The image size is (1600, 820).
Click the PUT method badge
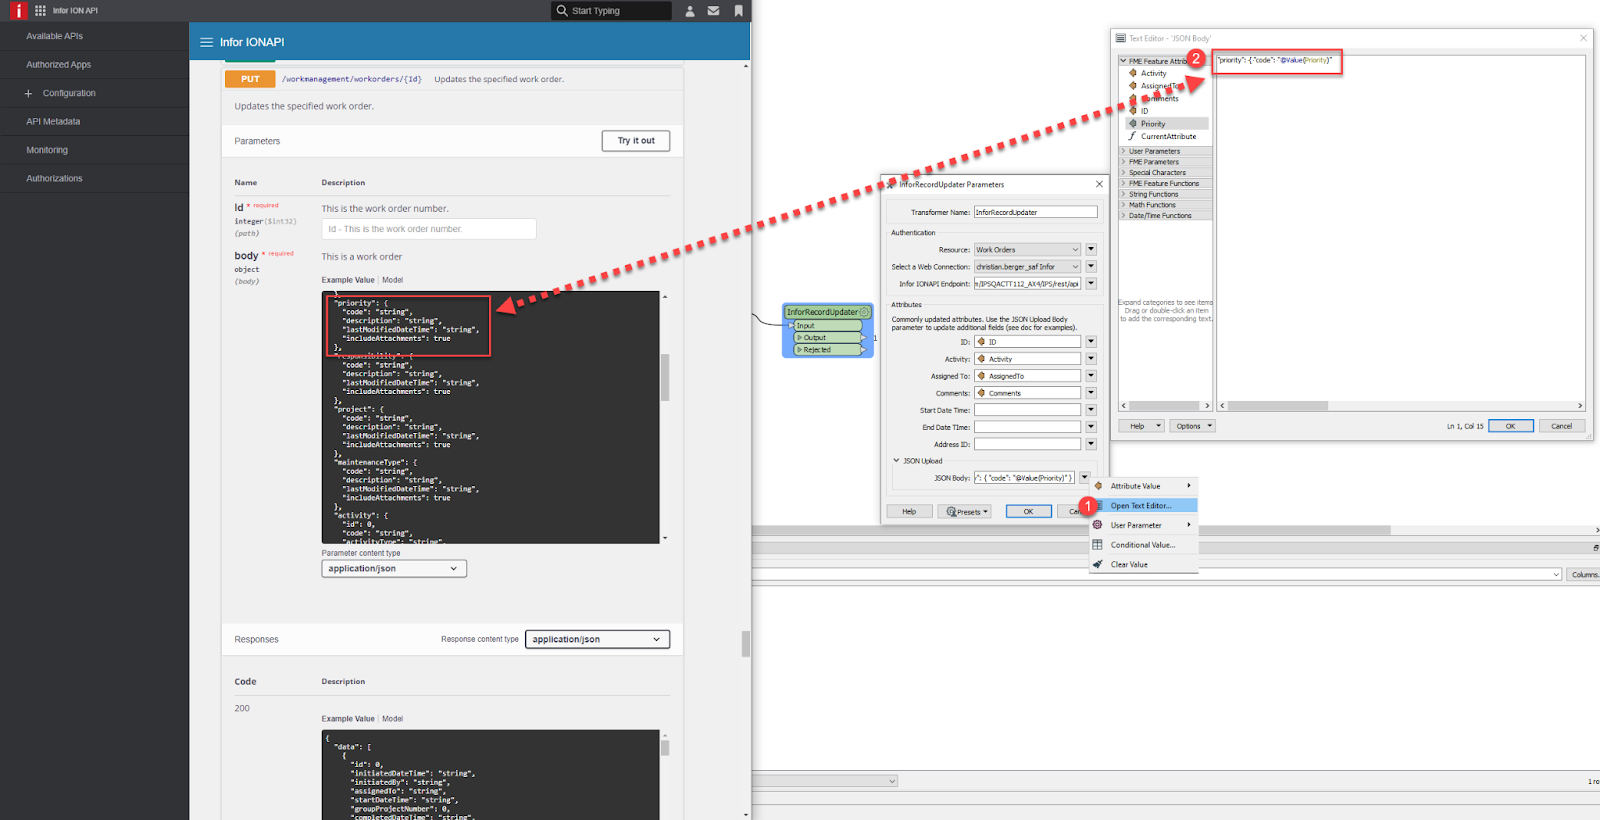[x=250, y=79]
